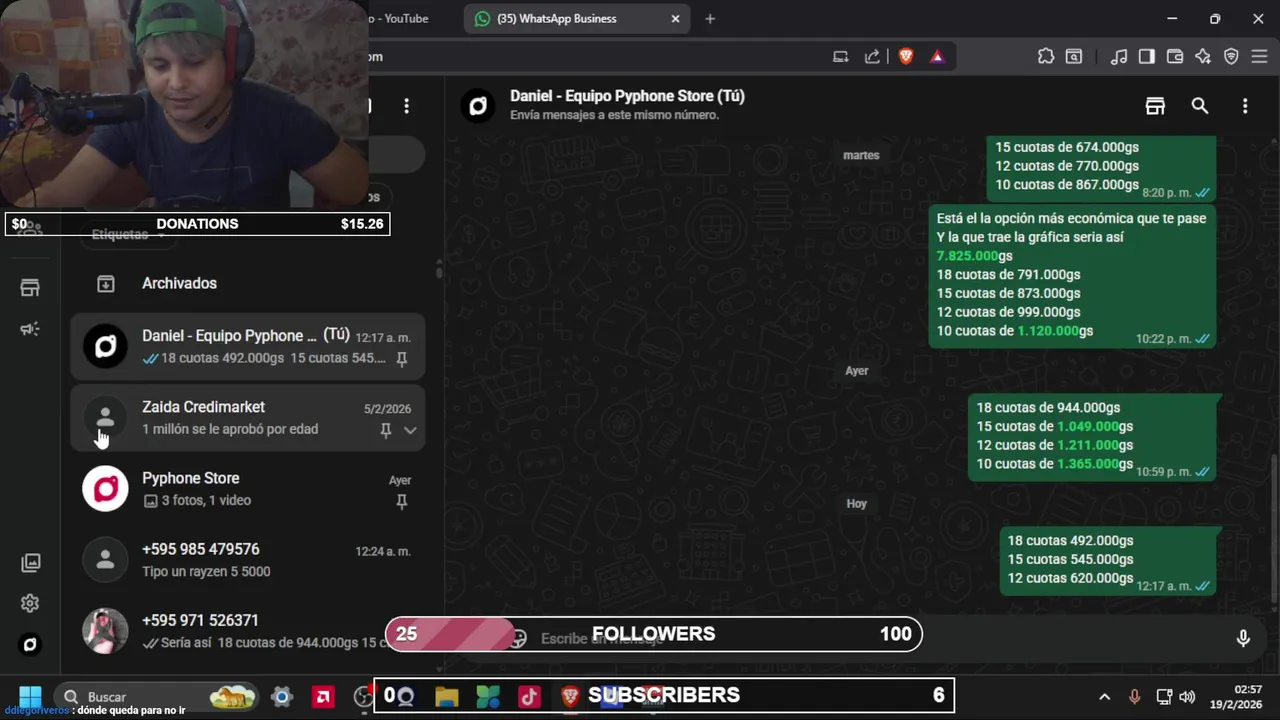The width and height of the screenshot is (1280, 720).
Task: Open the advertise megaphone sidebar icon
Action: (x=30, y=329)
